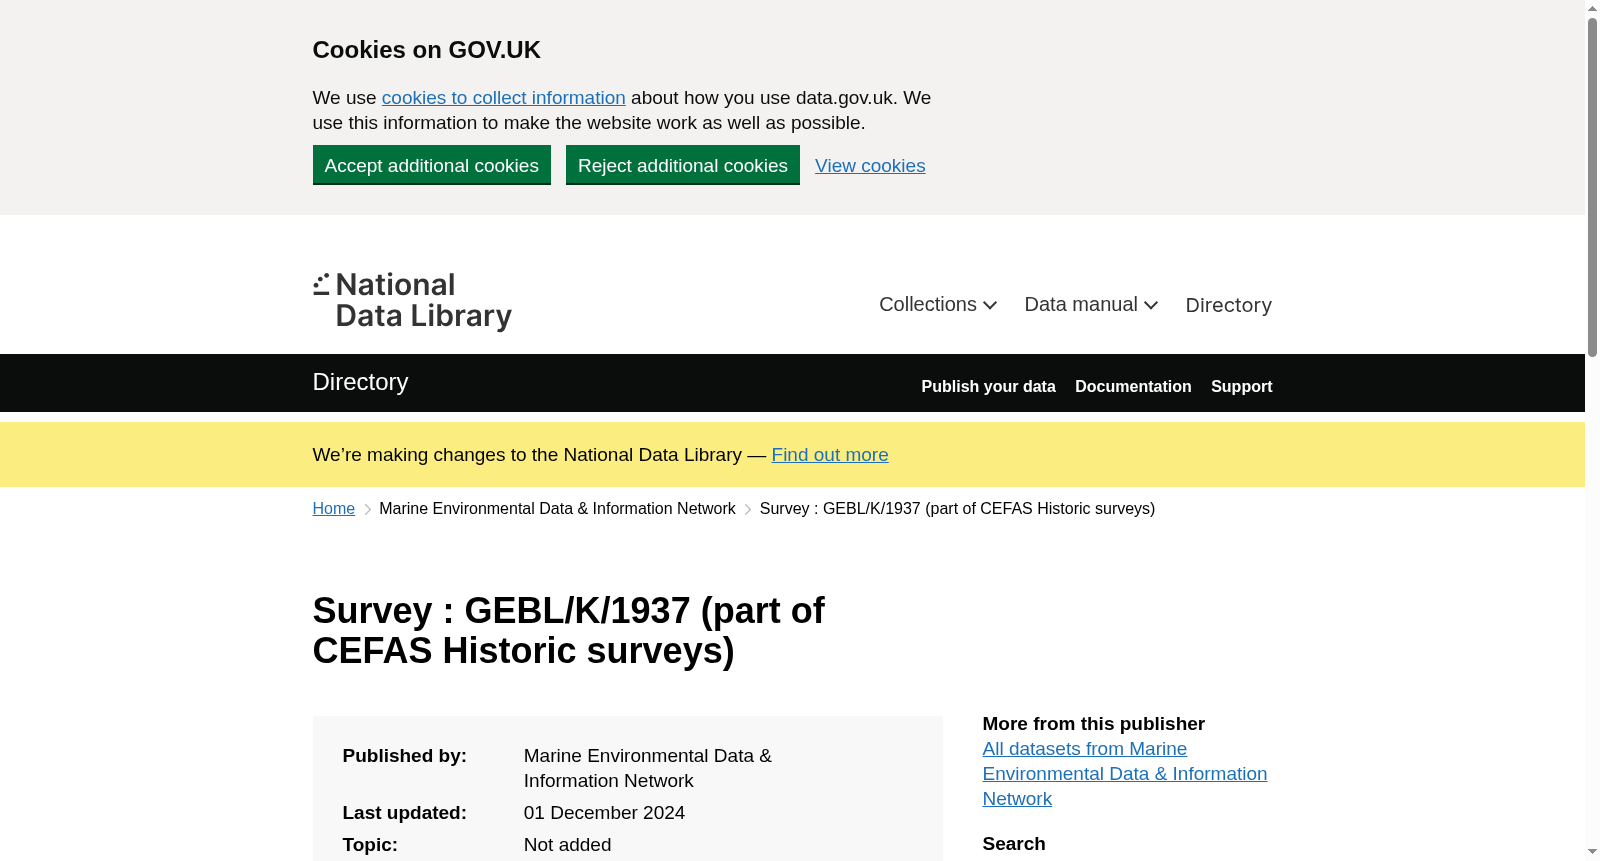
Task: Open the View cookies link
Action: coord(870,166)
